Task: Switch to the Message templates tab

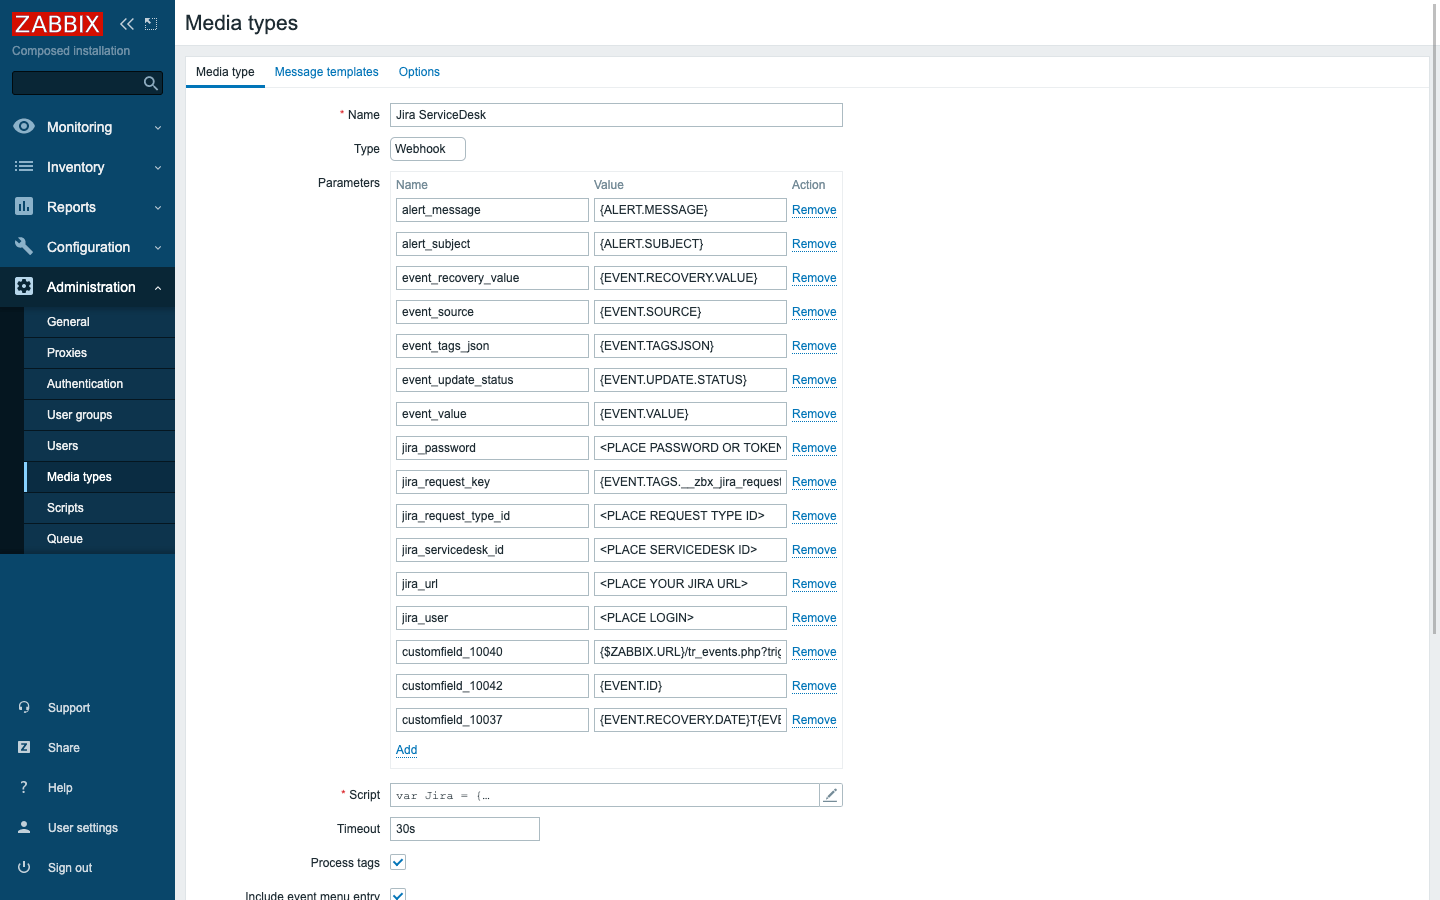Action: coord(326,72)
